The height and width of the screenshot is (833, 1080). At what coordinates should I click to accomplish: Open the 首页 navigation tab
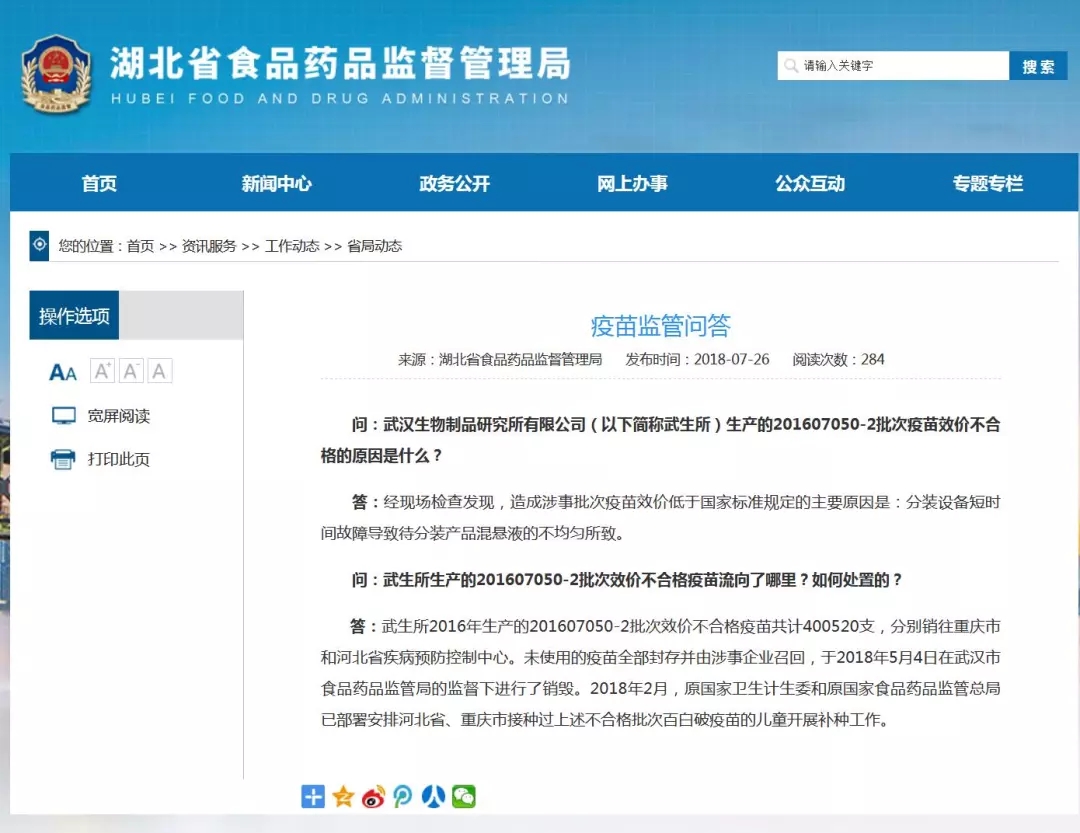99,183
